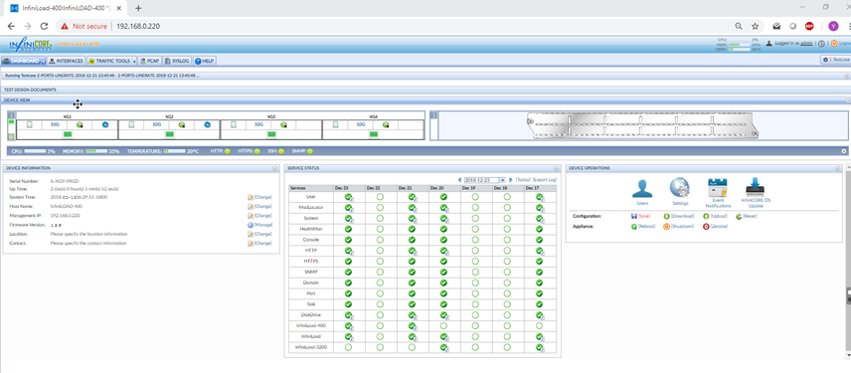Click the XG1 port status icon

(80, 125)
